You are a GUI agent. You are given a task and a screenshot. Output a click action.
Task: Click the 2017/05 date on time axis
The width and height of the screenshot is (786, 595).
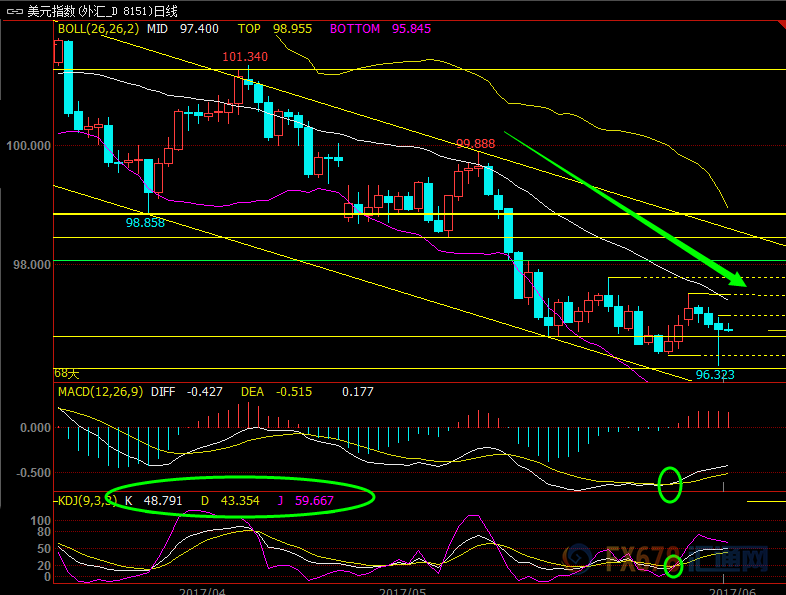(x=403, y=589)
